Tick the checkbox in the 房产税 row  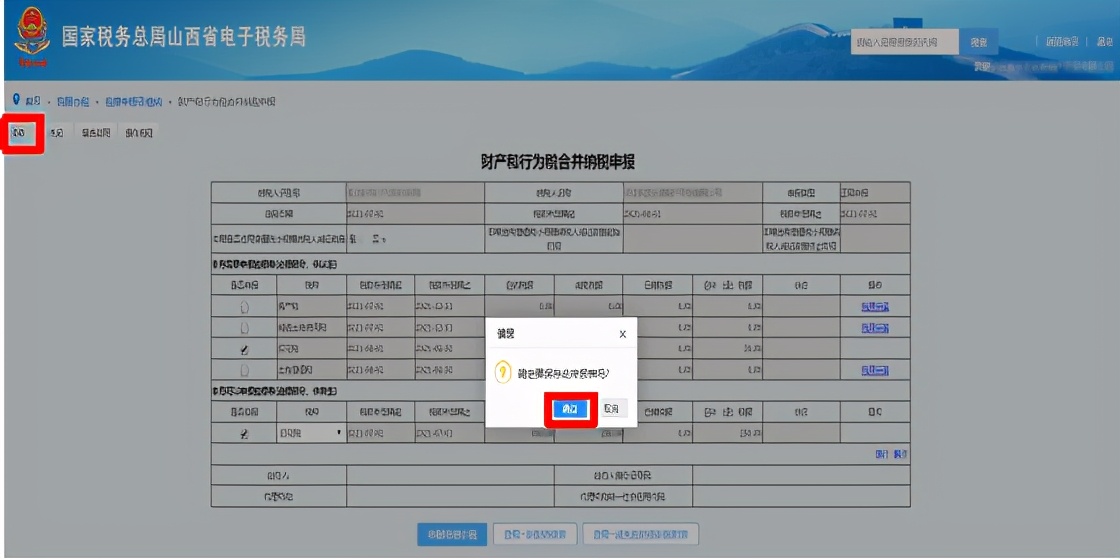tap(244, 306)
